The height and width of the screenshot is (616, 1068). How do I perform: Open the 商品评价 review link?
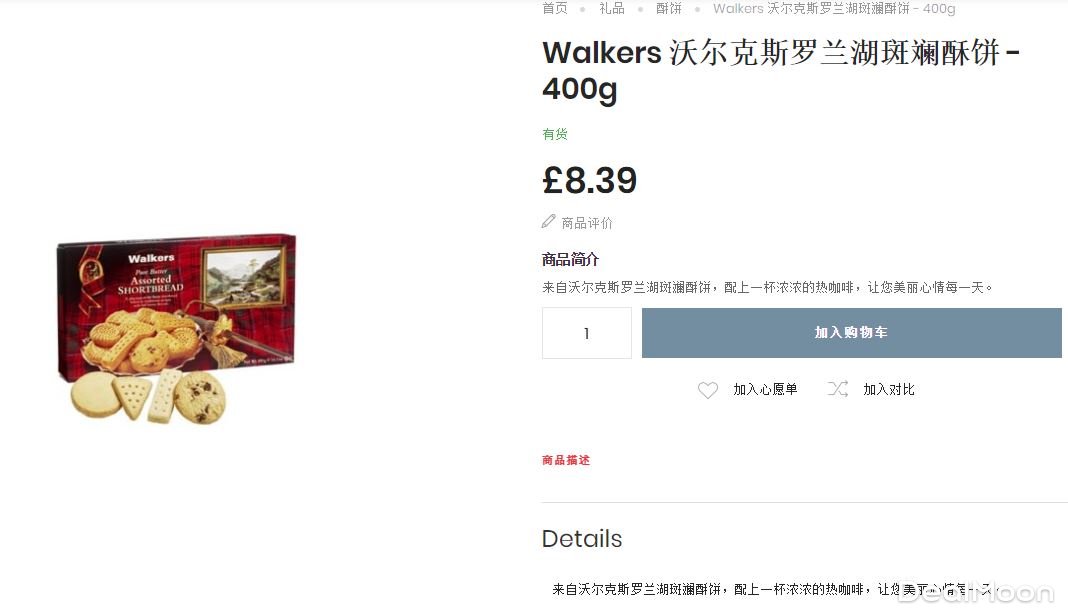tap(586, 223)
